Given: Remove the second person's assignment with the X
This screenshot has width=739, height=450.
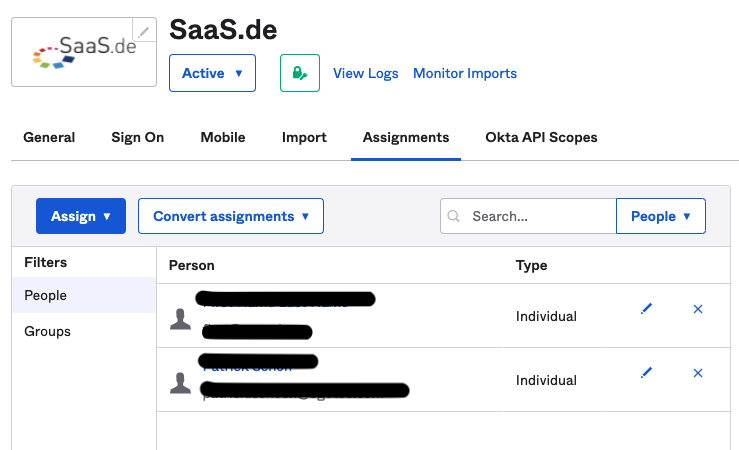Looking at the screenshot, I should [x=698, y=373].
